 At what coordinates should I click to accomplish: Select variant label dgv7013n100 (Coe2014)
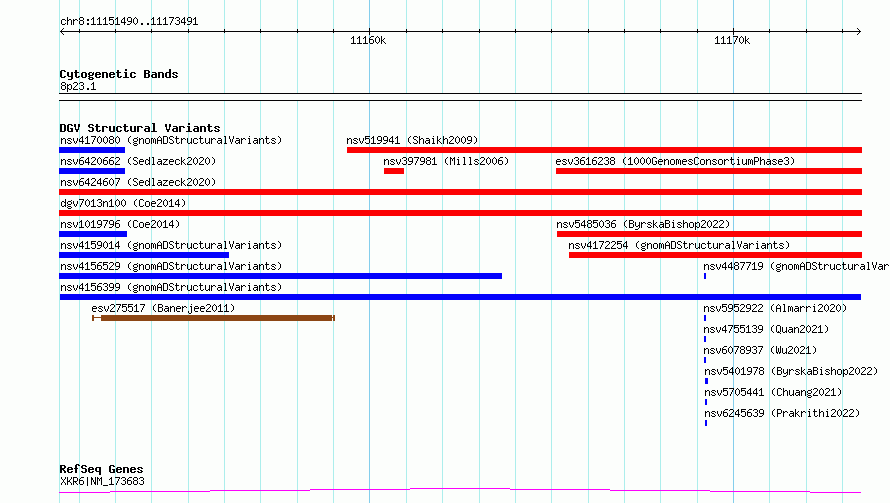point(123,203)
